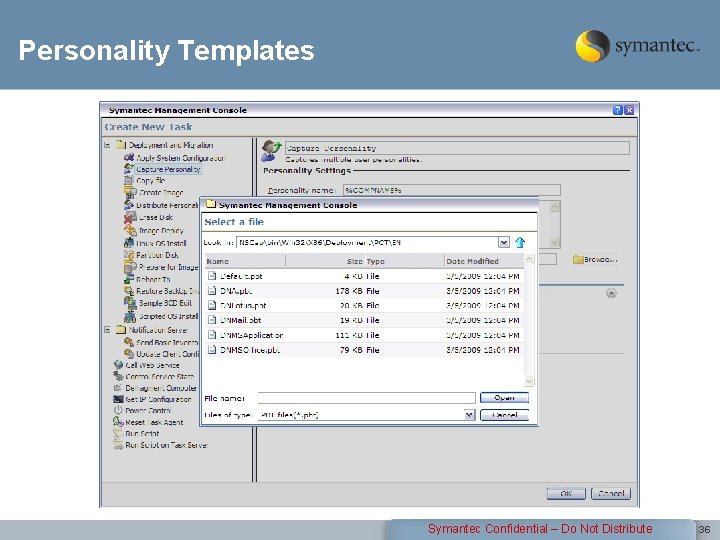Click the Scripted OS Install task icon
Screen dimensions: 720x540
pos(130,316)
